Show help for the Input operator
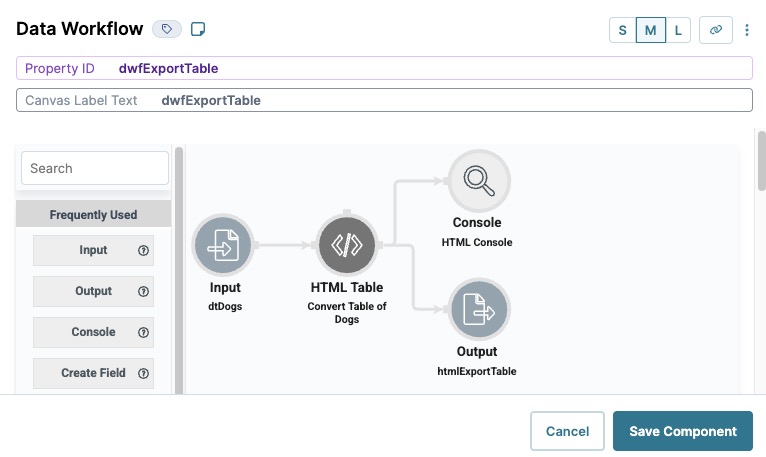Image resolution: width=766 pixels, height=457 pixels. (143, 250)
